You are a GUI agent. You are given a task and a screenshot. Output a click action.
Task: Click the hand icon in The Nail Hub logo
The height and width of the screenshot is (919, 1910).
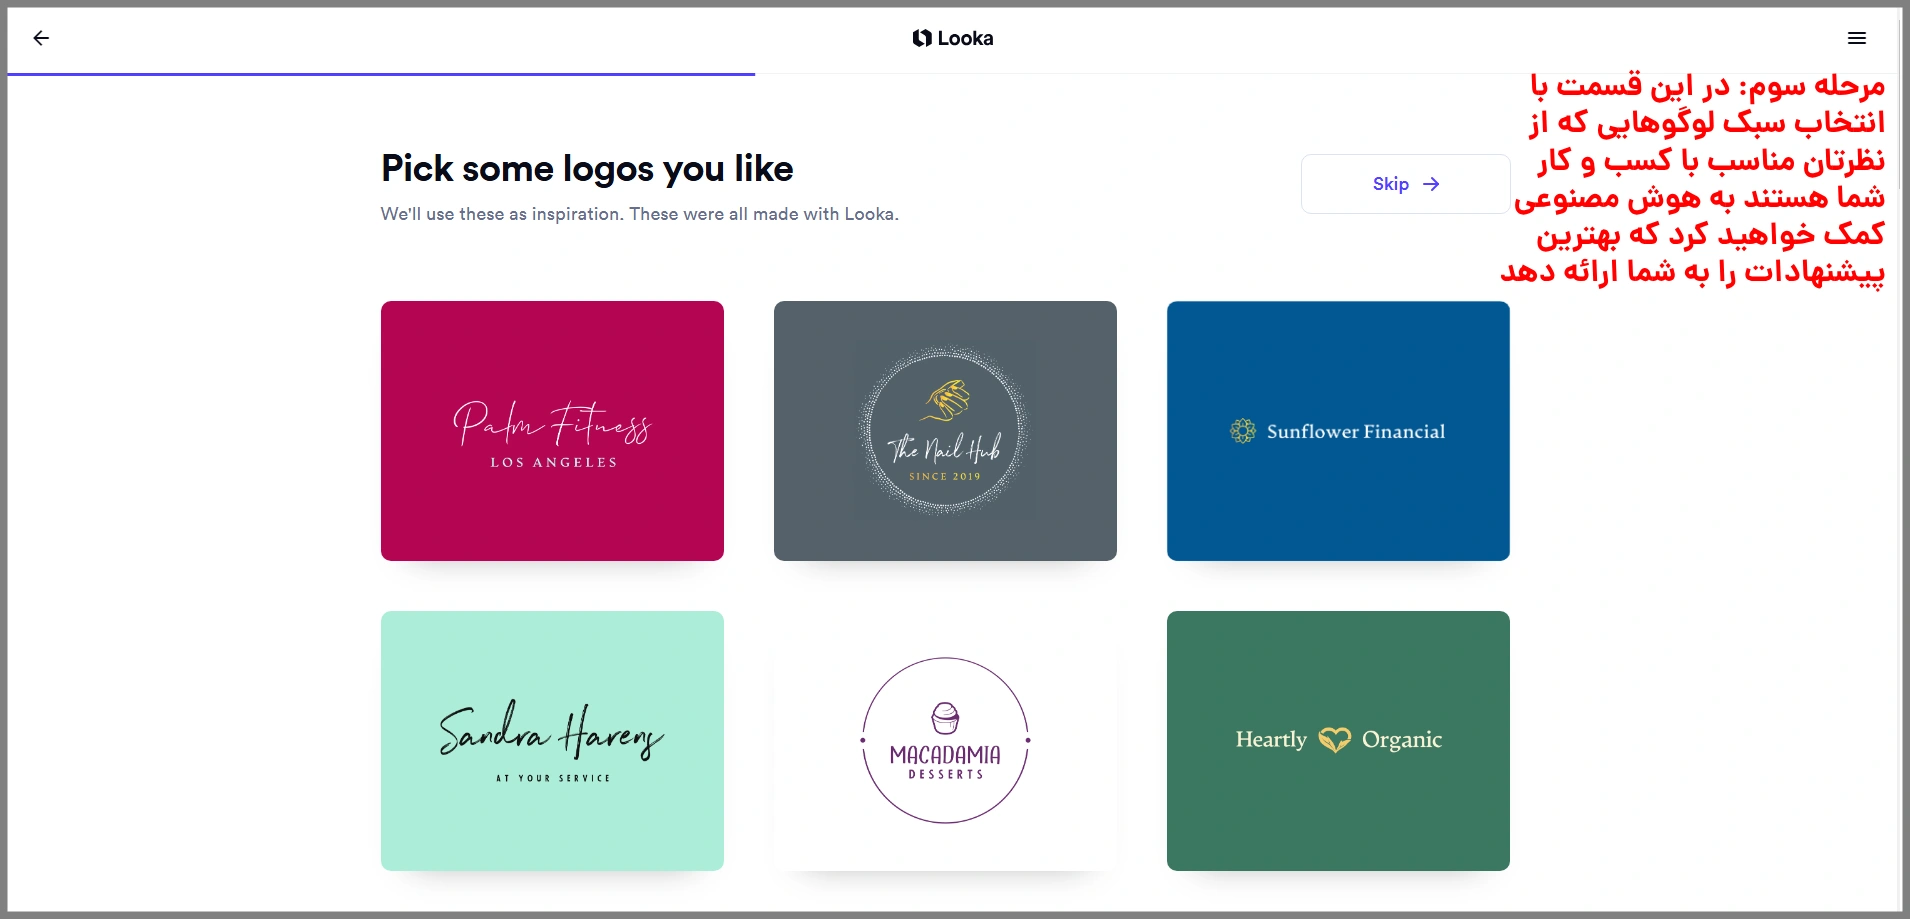[946, 400]
